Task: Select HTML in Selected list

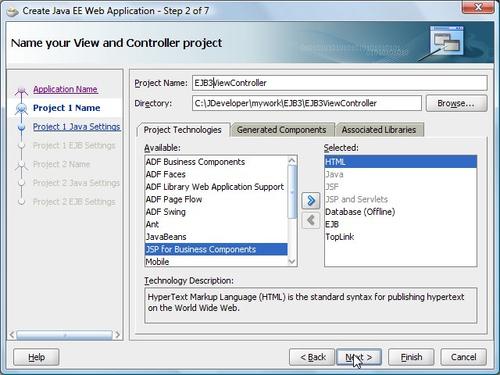Action: 400,162
